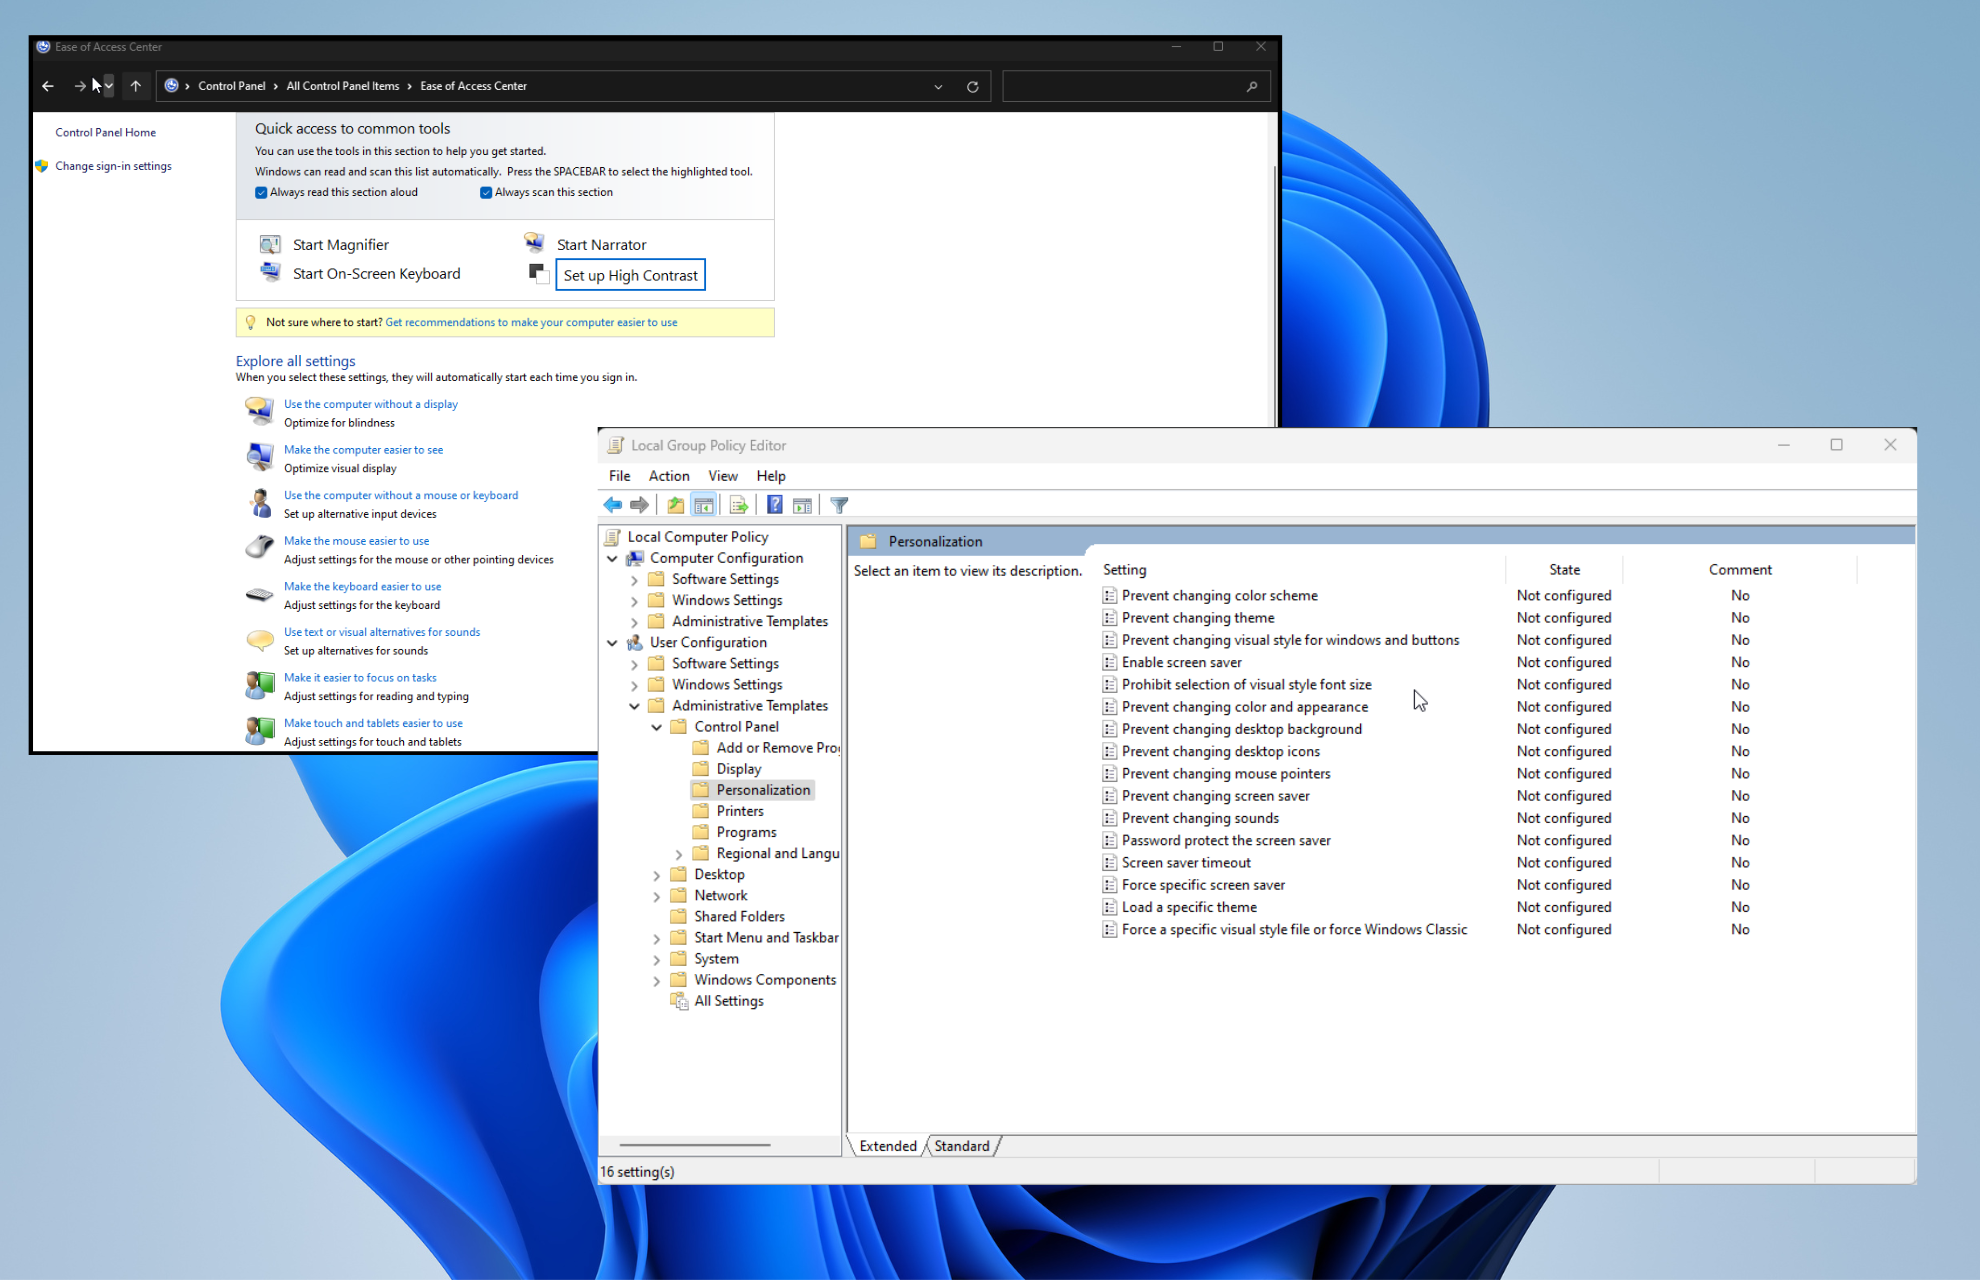Toggle Show/Hide Console Tree toolbar icon
Viewport: 1980px width, 1280px height.
pos(704,505)
